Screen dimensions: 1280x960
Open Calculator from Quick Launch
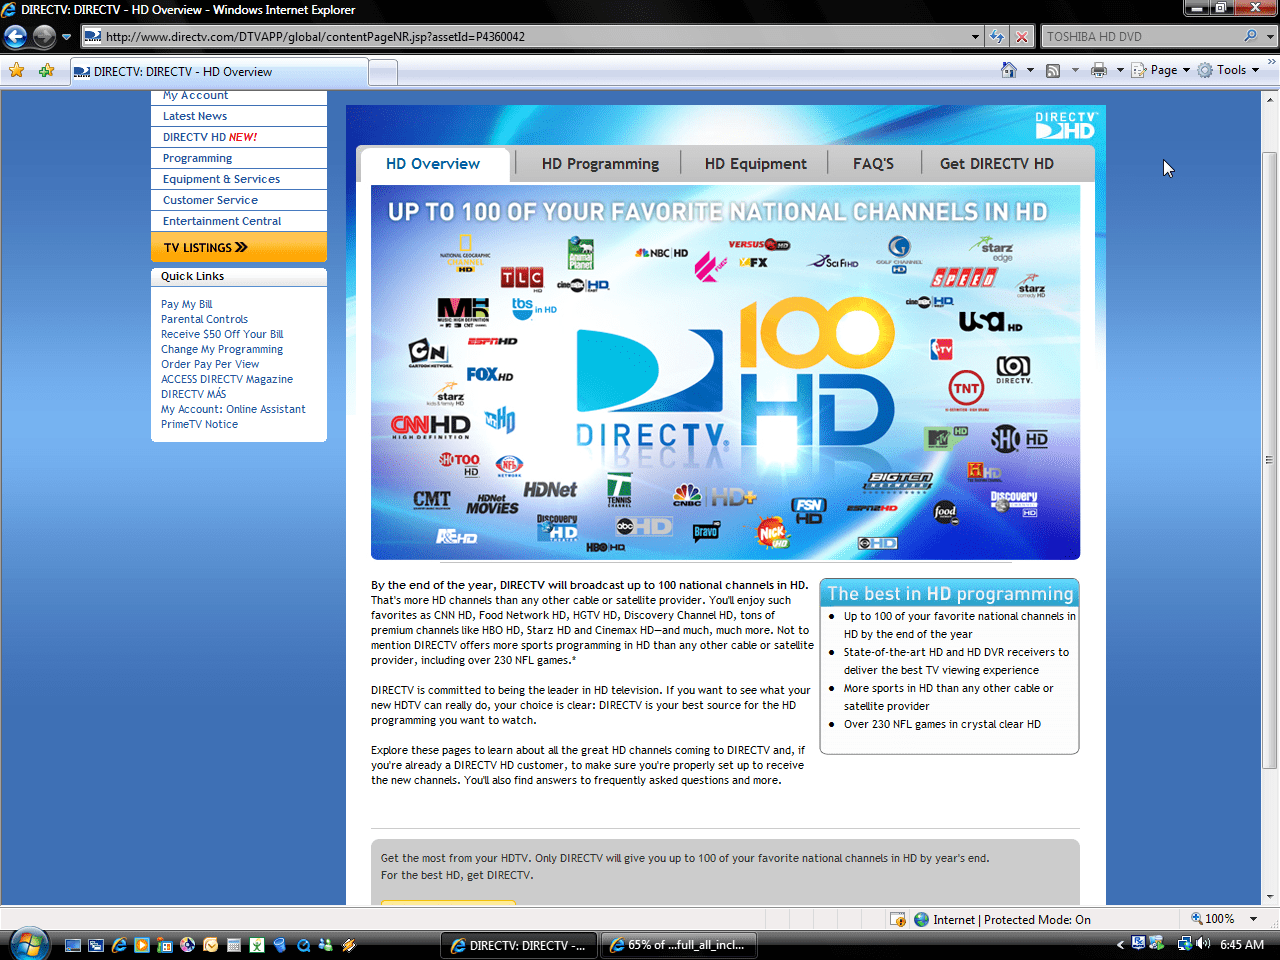tap(234, 945)
